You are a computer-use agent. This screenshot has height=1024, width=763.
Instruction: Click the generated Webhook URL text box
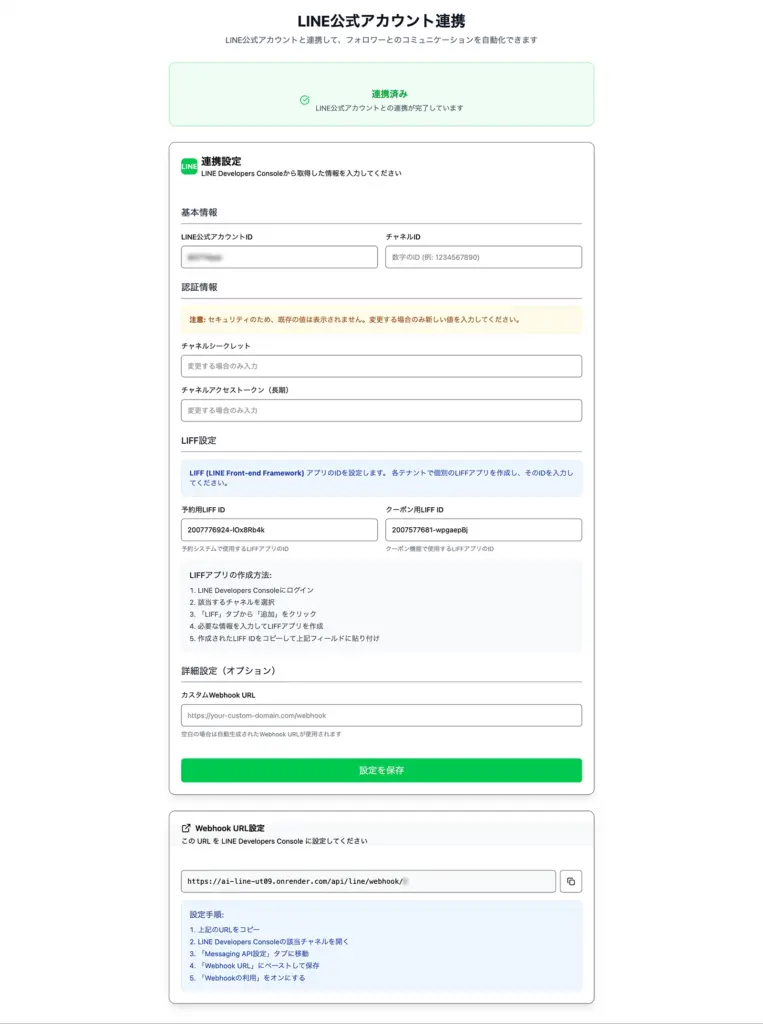click(x=367, y=881)
